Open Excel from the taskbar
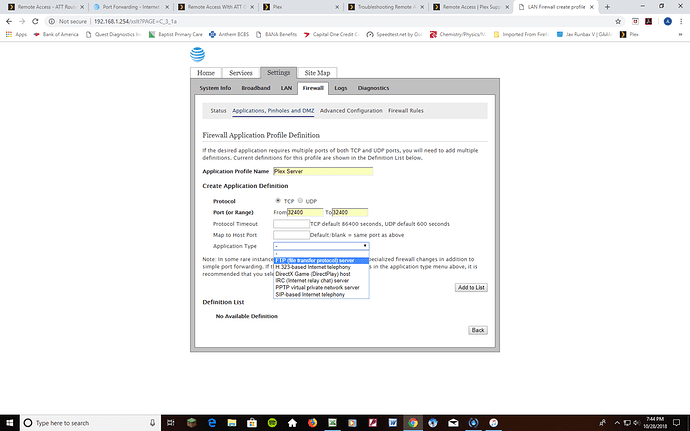 (332, 423)
